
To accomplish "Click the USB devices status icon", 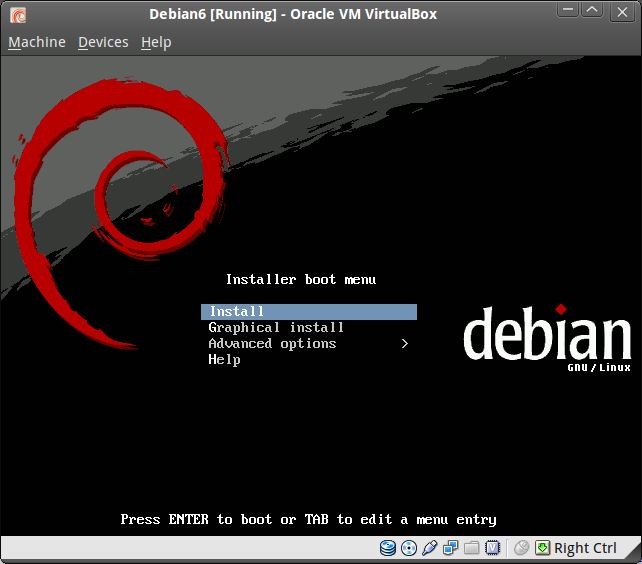I will point(430,548).
